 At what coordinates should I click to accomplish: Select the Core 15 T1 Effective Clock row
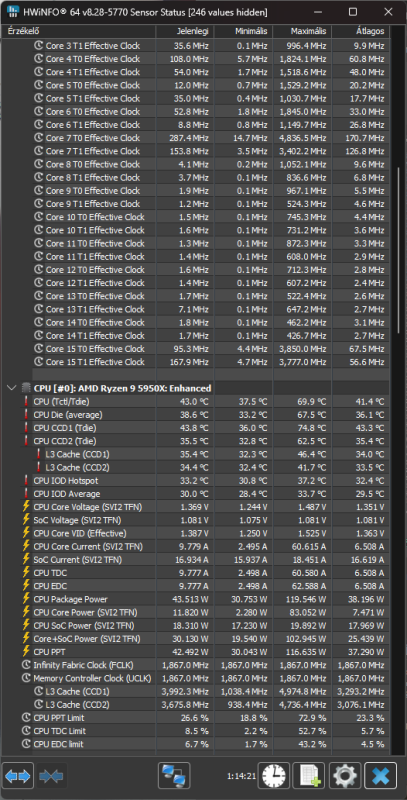(x=211, y=362)
